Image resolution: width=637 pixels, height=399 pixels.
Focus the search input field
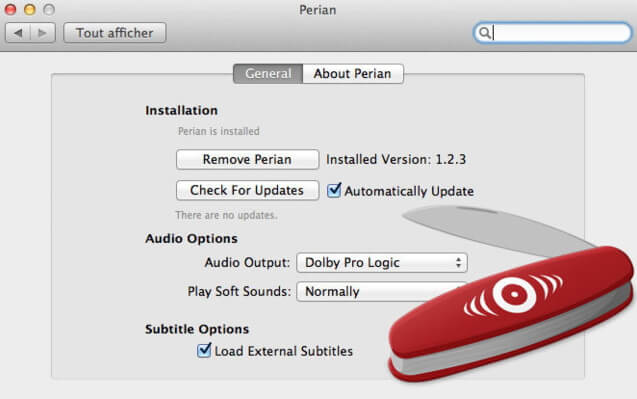(x=552, y=33)
